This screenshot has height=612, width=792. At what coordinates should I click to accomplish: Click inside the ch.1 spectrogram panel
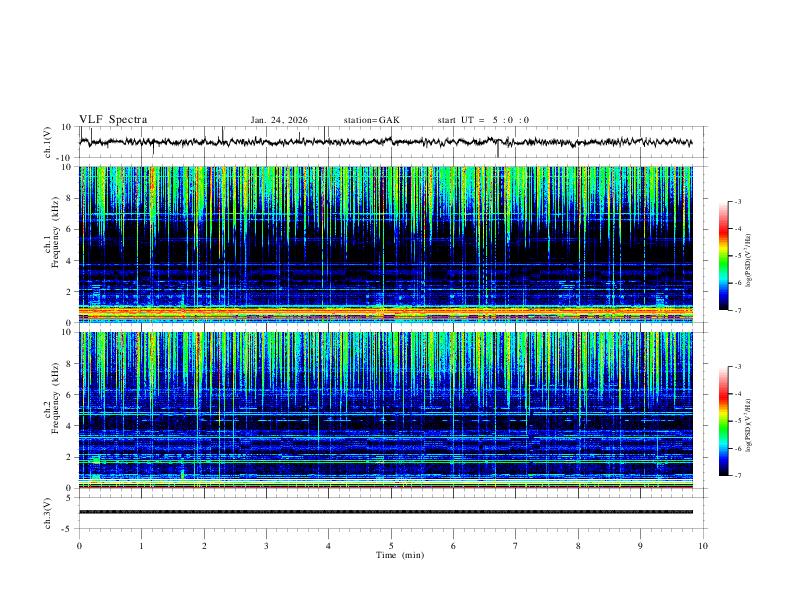[x=385, y=244]
